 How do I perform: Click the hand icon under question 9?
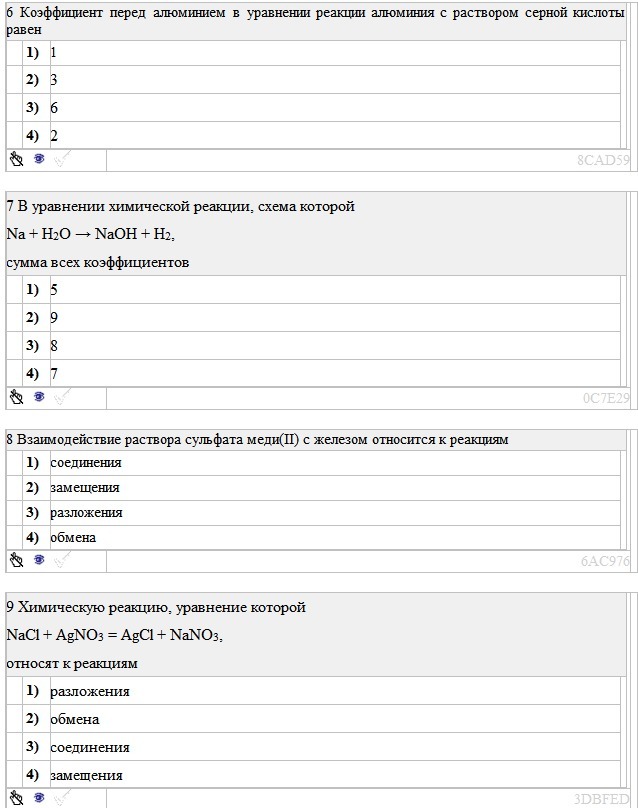tap(17, 798)
